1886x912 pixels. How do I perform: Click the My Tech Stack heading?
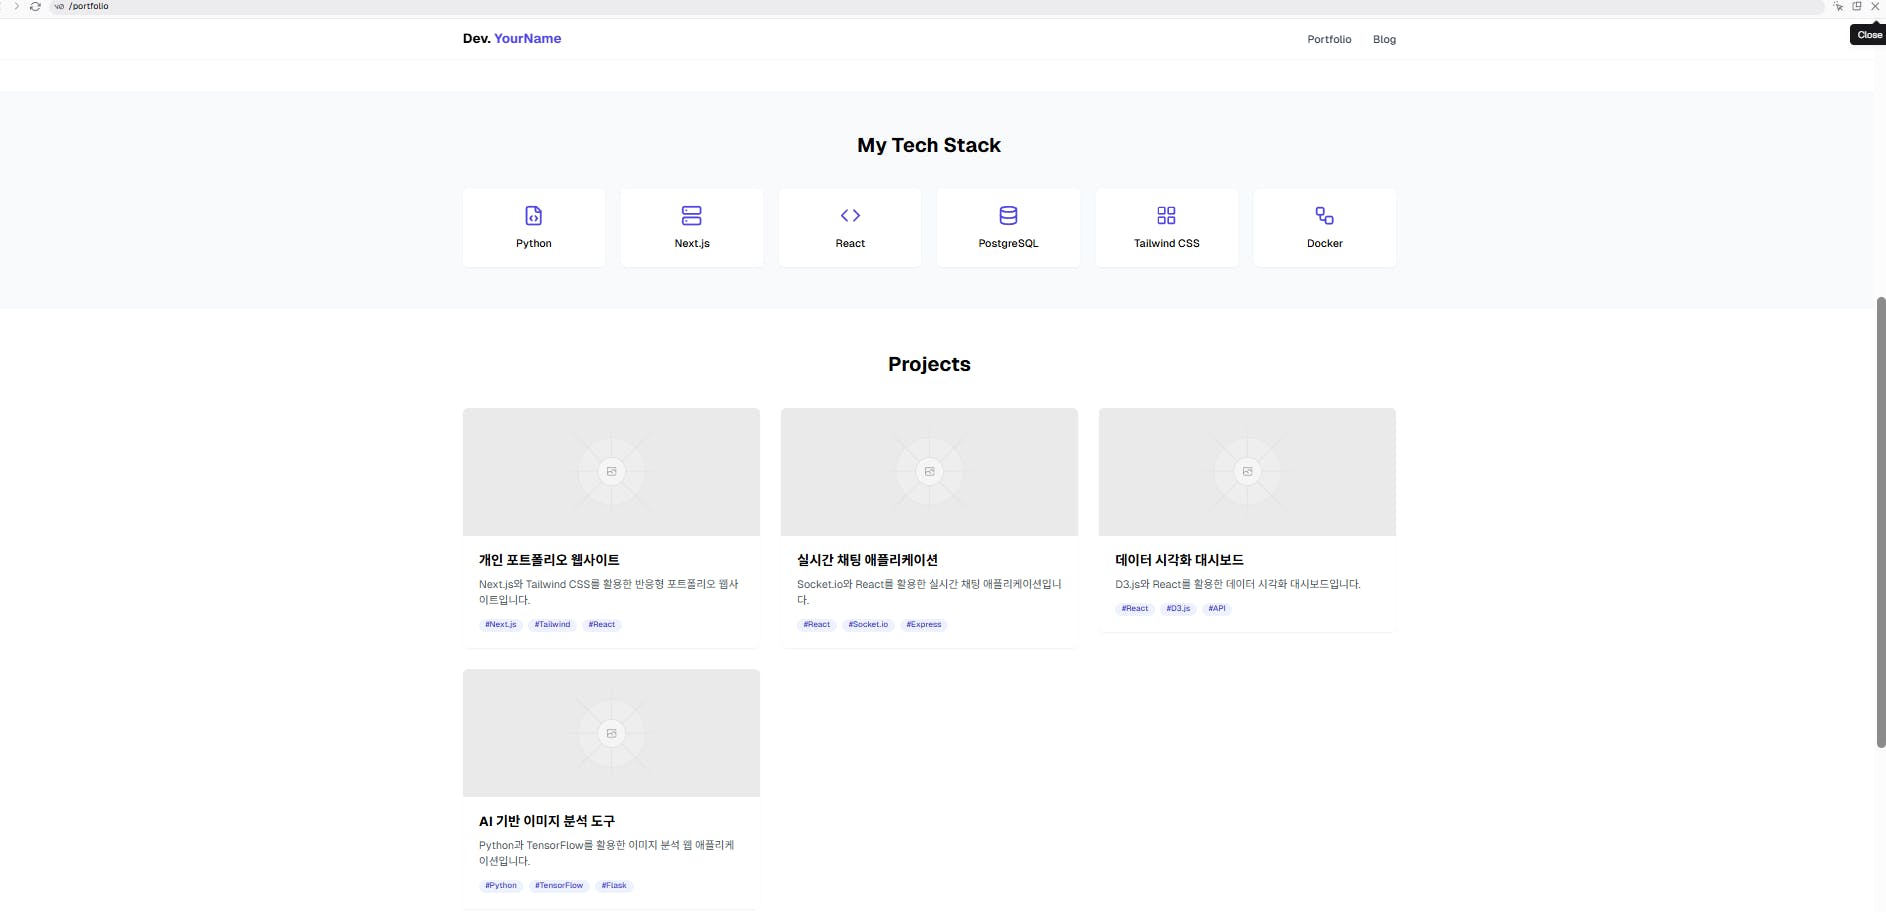(x=929, y=145)
